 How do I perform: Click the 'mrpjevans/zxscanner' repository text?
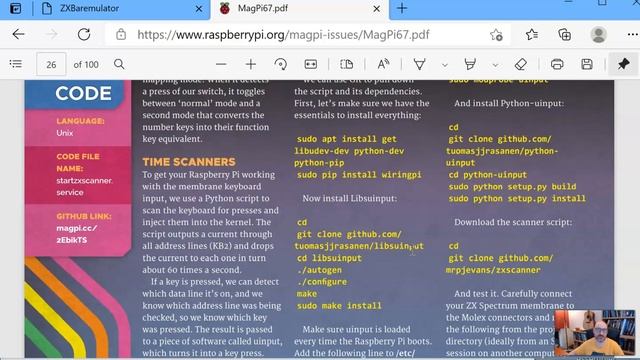pos(493,270)
